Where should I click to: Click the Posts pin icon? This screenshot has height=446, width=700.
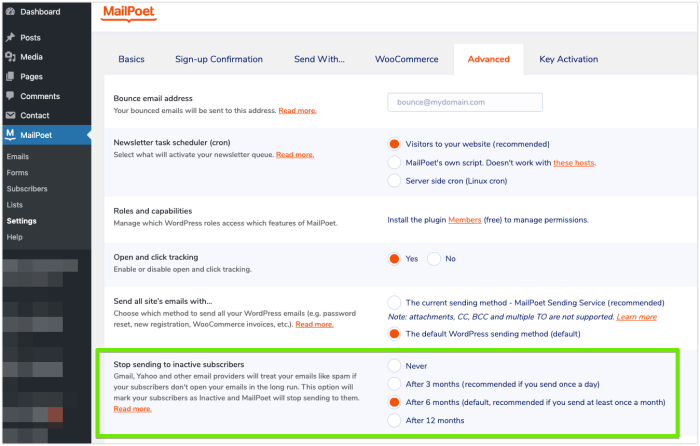pos(10,38)
